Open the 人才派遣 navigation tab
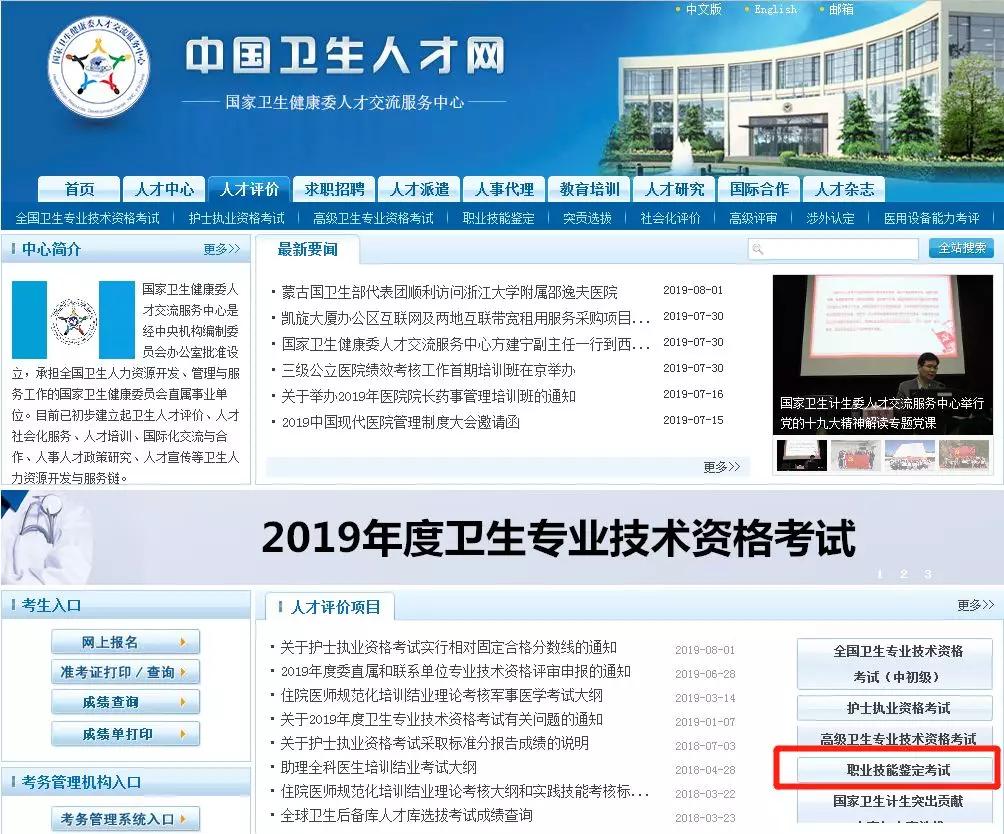1004x834 pixels. (x=419, y=189)
